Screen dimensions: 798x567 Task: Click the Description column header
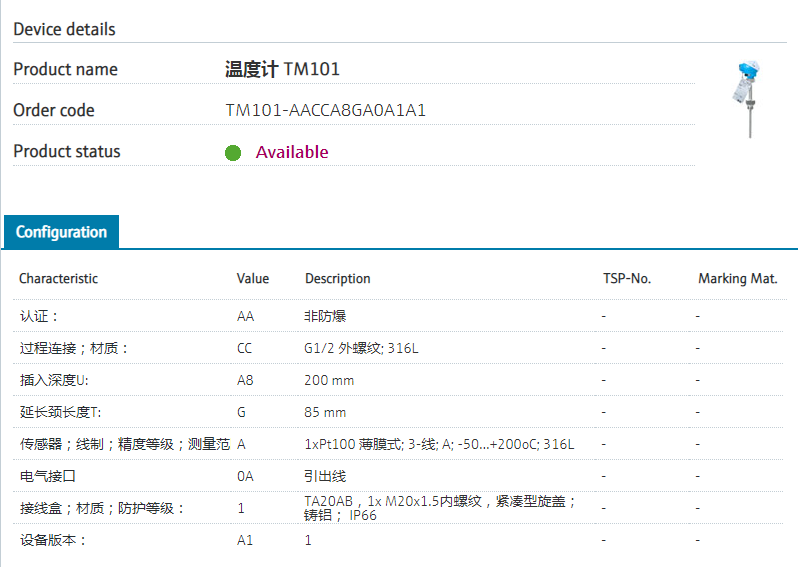[x=338, y=279]
